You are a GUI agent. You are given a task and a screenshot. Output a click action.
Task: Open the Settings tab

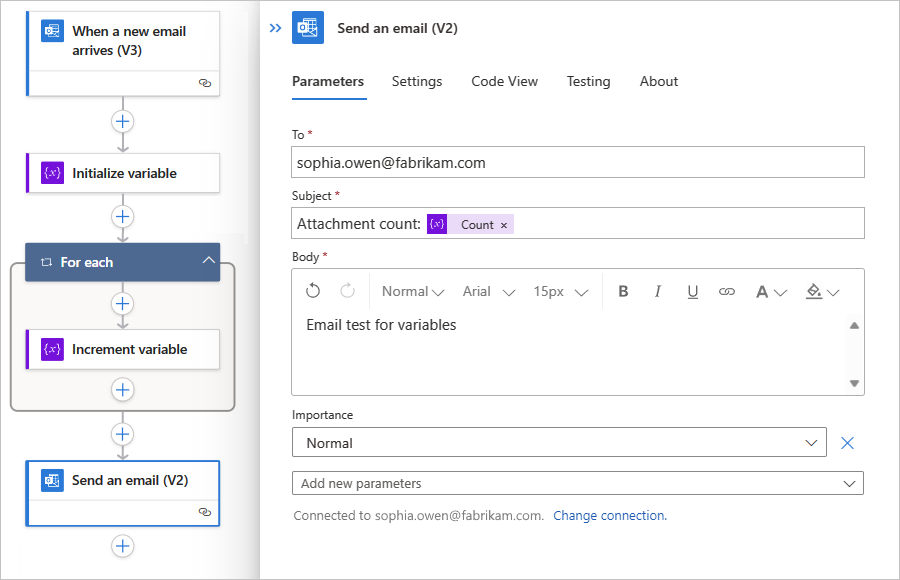pos(416,82)
